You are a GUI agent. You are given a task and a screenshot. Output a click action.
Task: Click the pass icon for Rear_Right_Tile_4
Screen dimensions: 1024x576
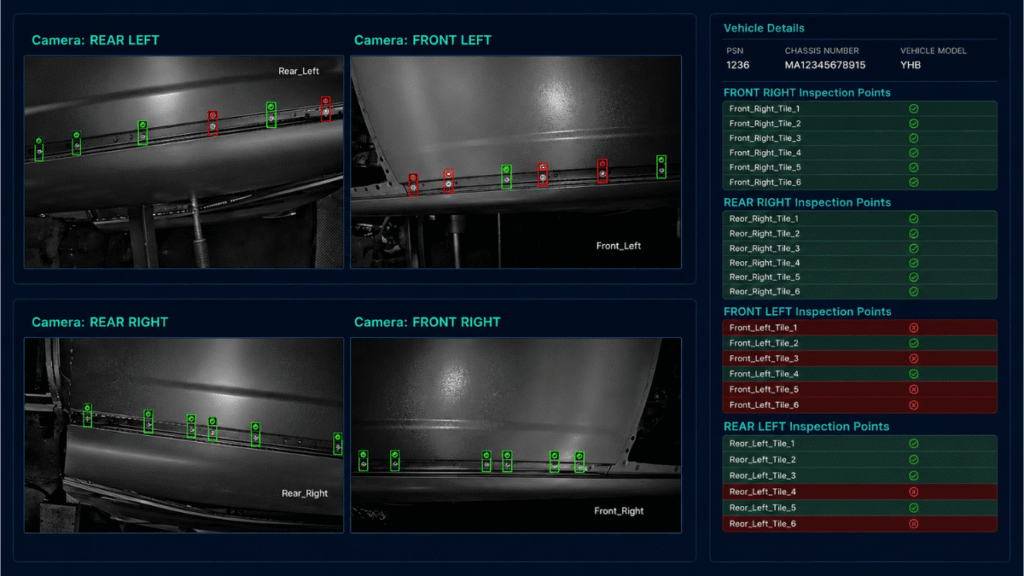point(914,263)
